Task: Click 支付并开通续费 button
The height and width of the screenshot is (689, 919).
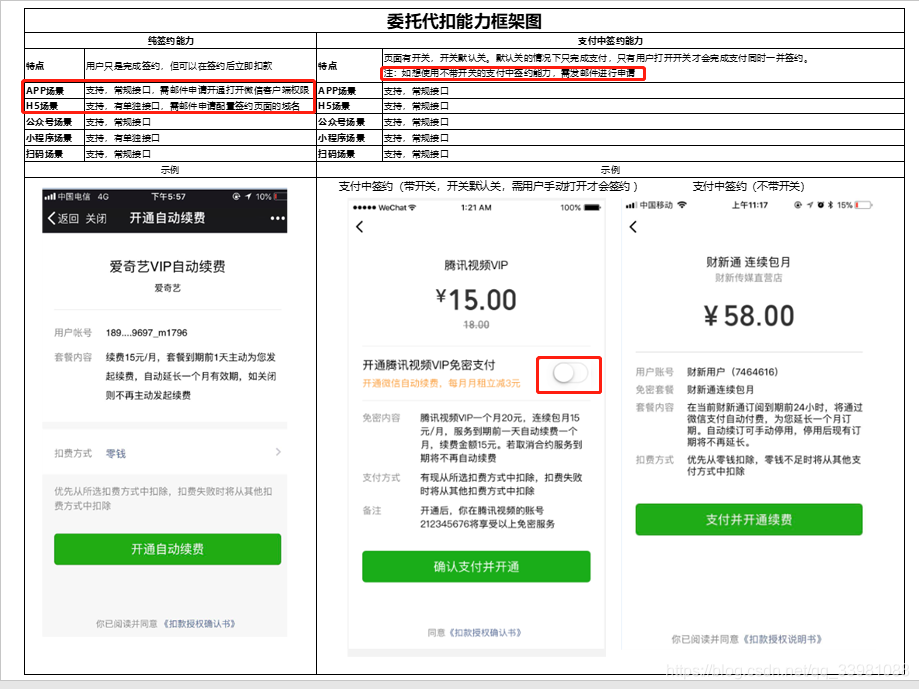Action: [748, 519]
